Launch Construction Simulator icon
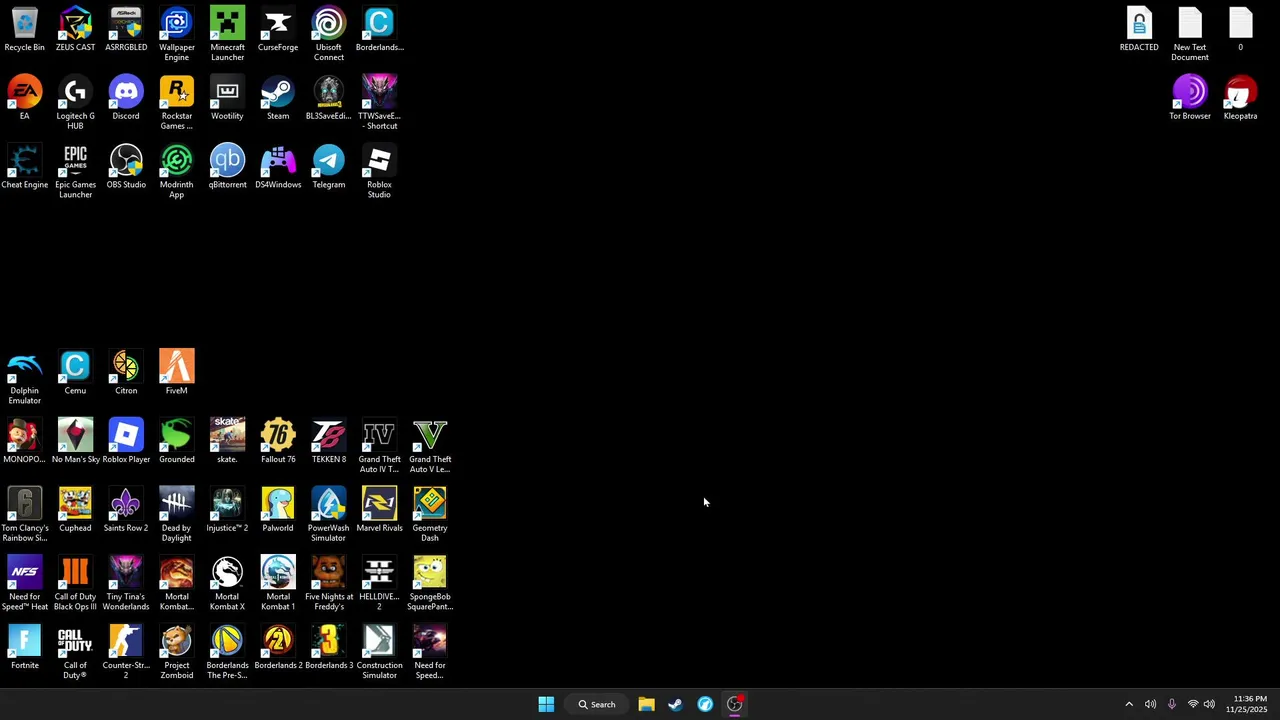The image size is (1280, 720). click(379, 653)
